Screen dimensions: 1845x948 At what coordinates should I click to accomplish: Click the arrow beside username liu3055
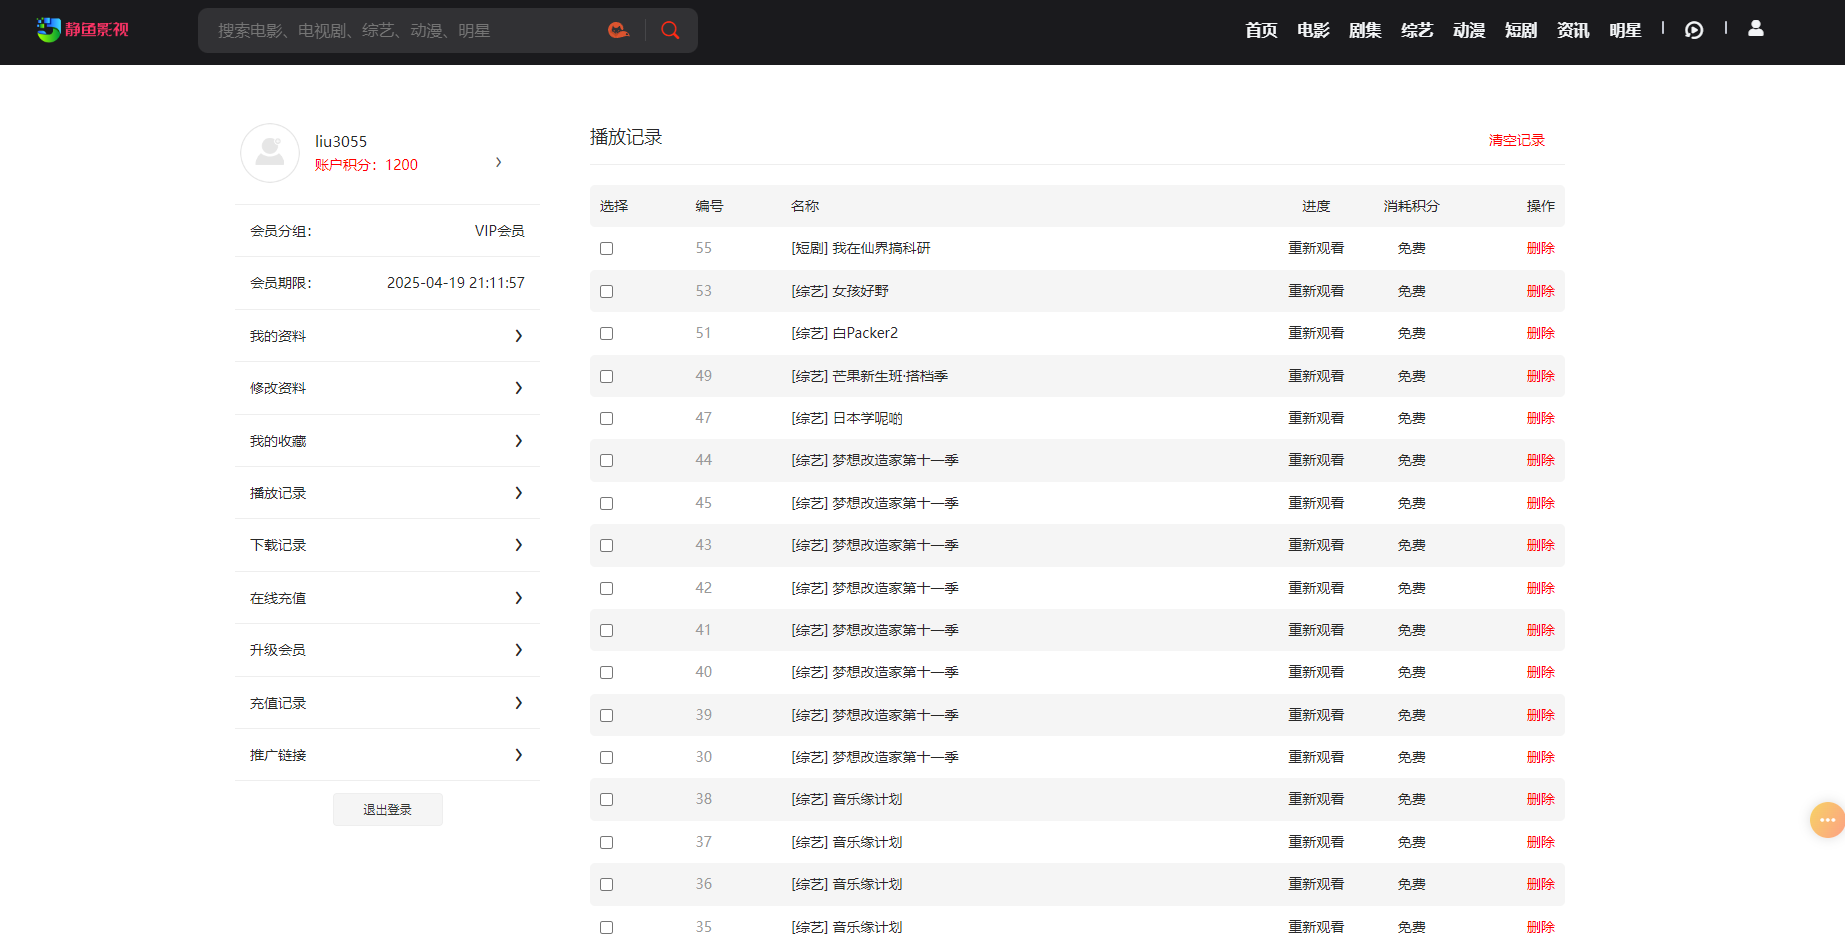click(x=499, y=162)
